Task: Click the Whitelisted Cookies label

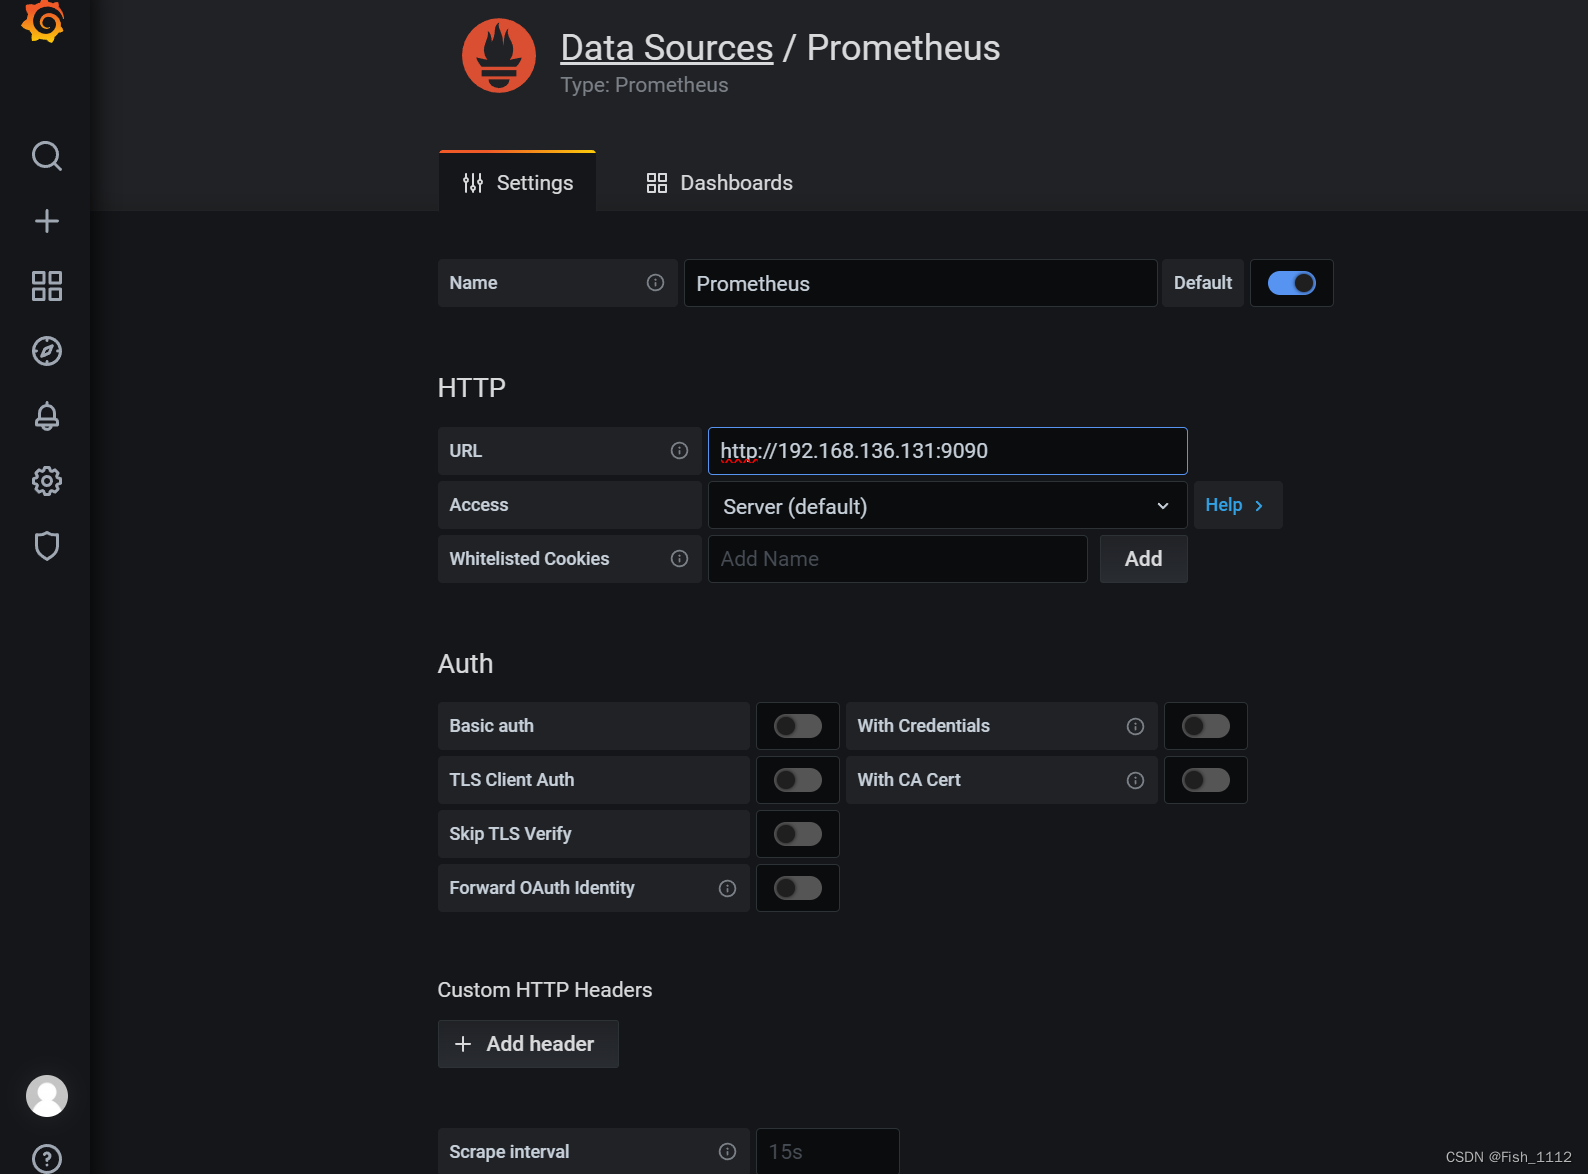Action: pyautogui.click(x=529, y=559)
